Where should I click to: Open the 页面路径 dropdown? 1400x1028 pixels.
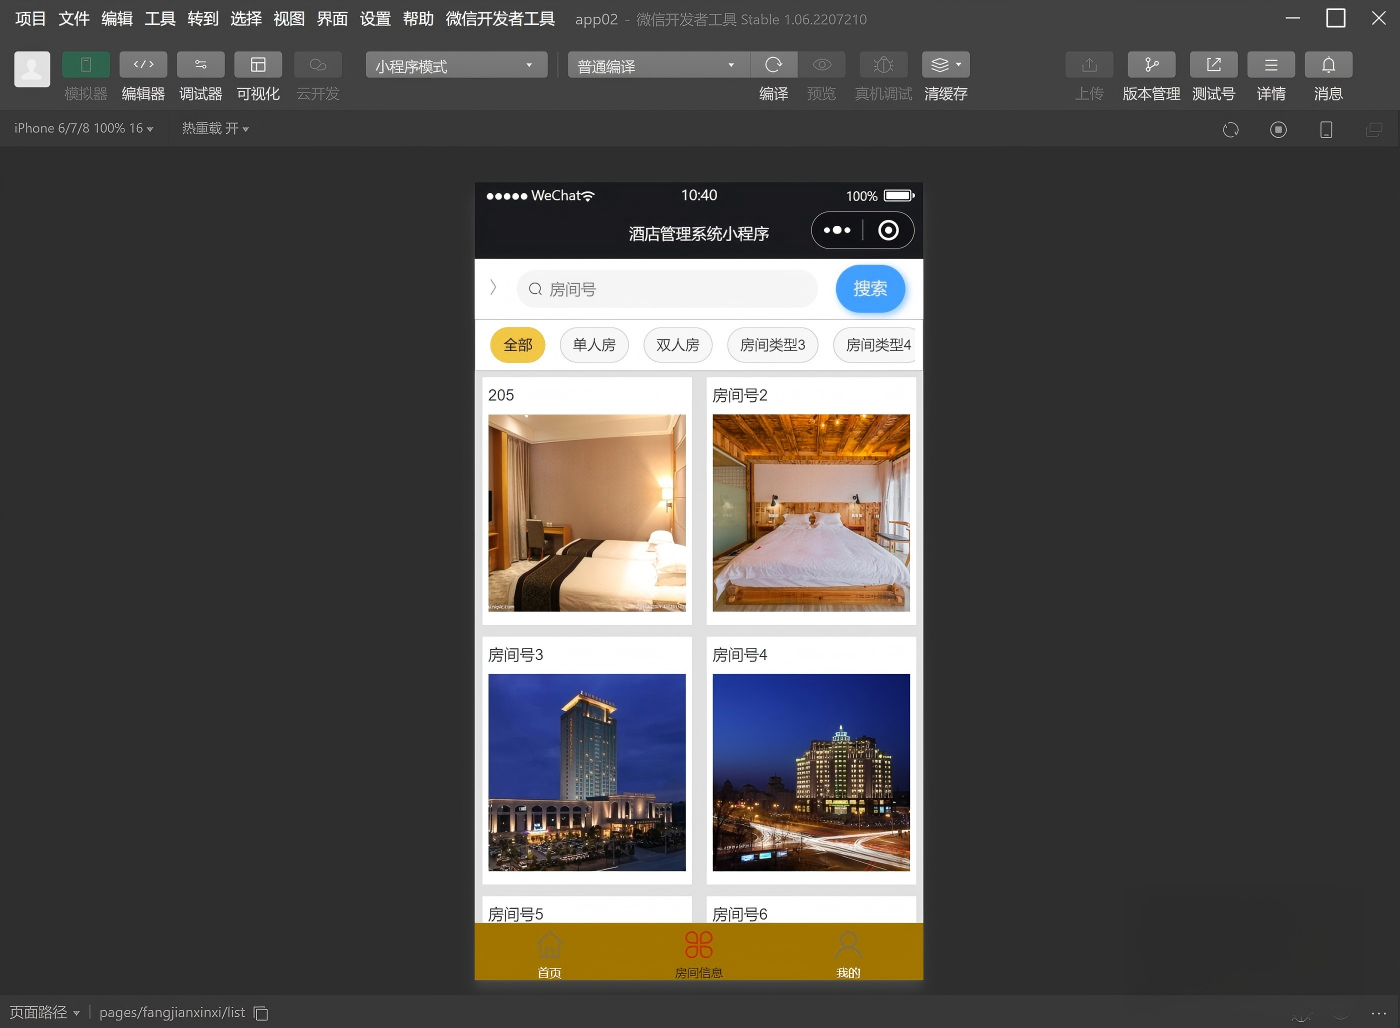click(45, 1012)
